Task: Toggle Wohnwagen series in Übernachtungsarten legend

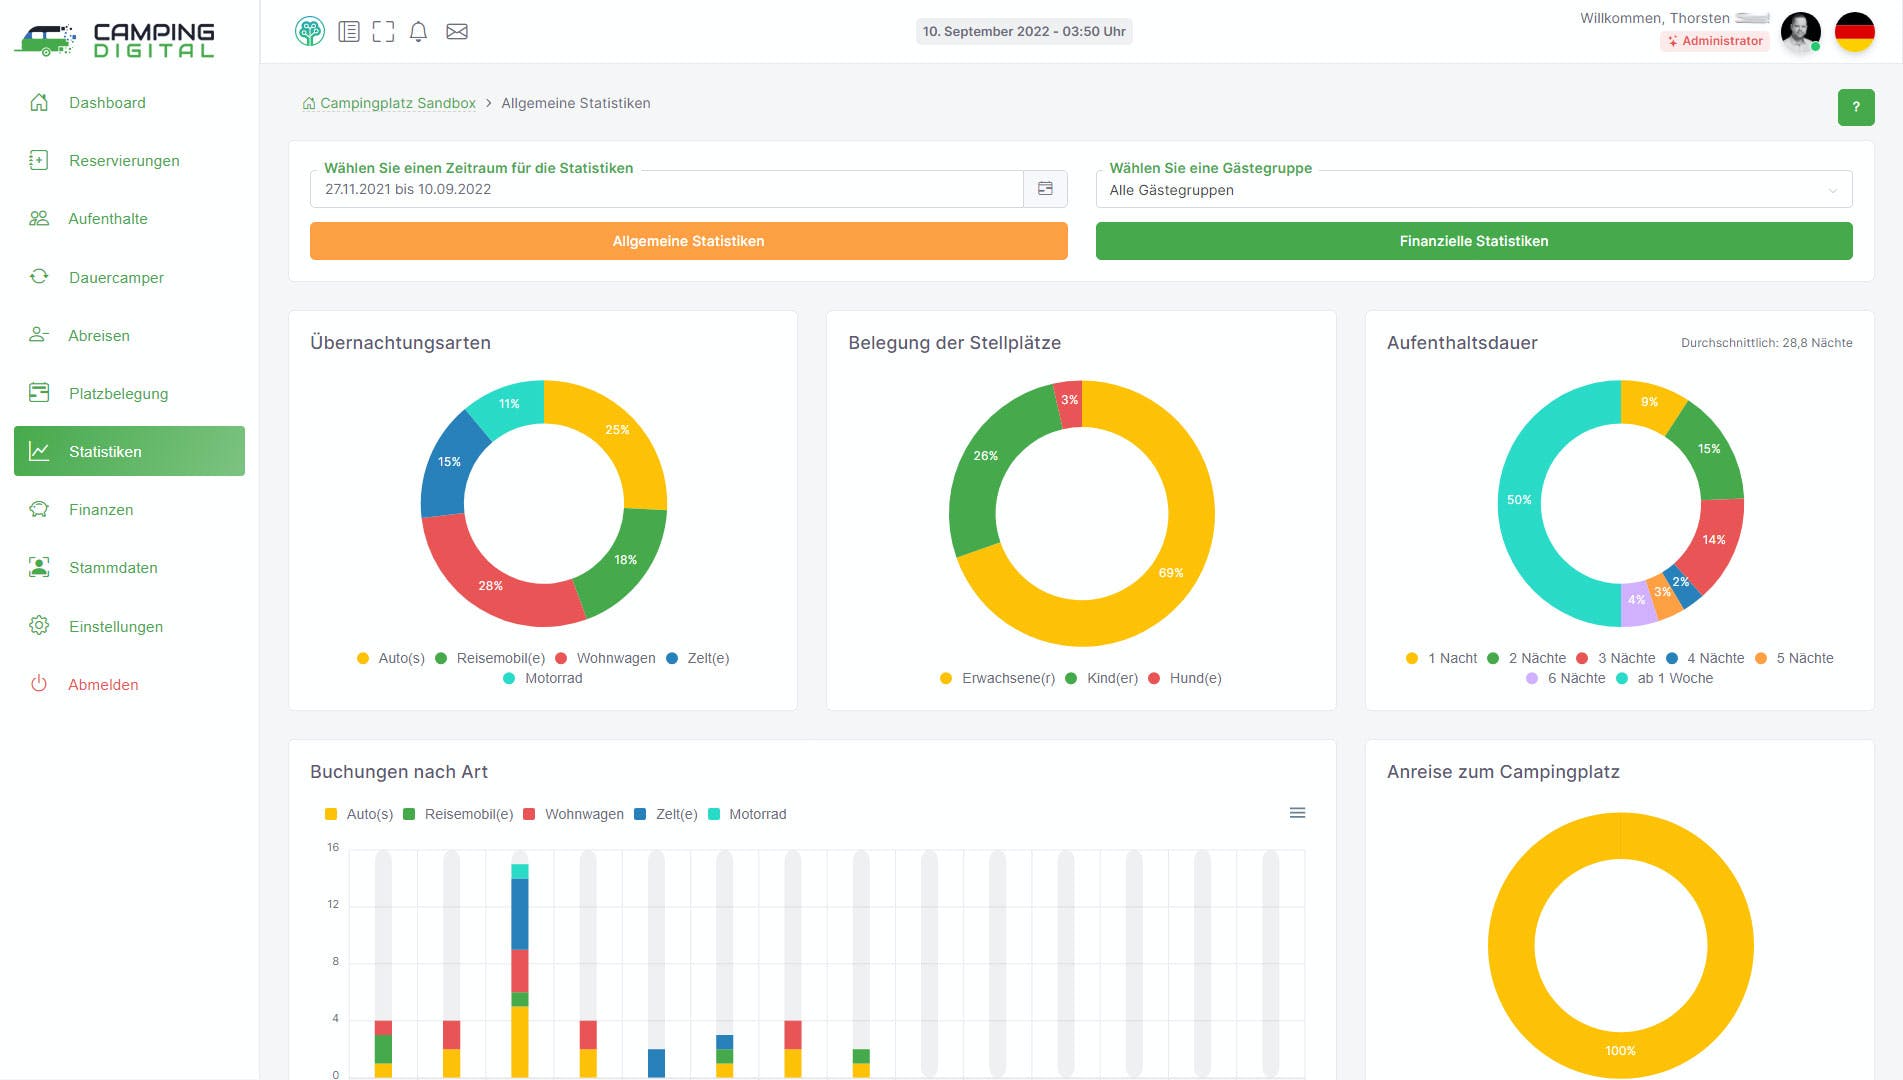Action: [615, 658]
